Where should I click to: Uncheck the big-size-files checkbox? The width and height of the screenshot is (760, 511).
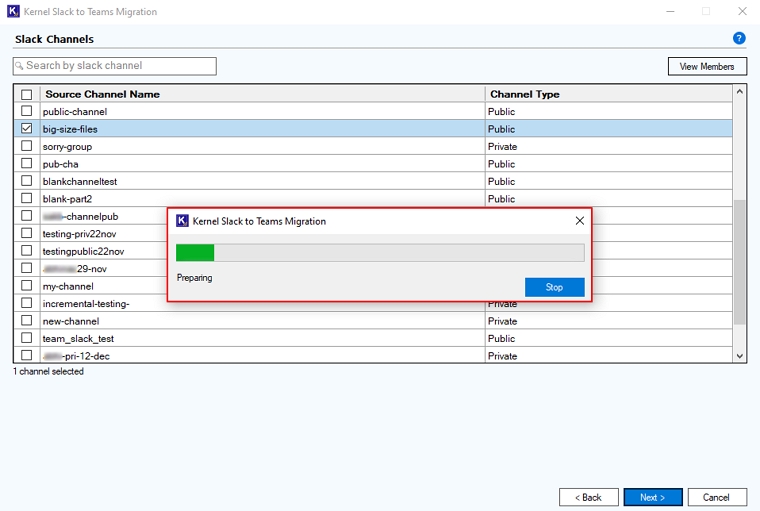pos(27,128)
